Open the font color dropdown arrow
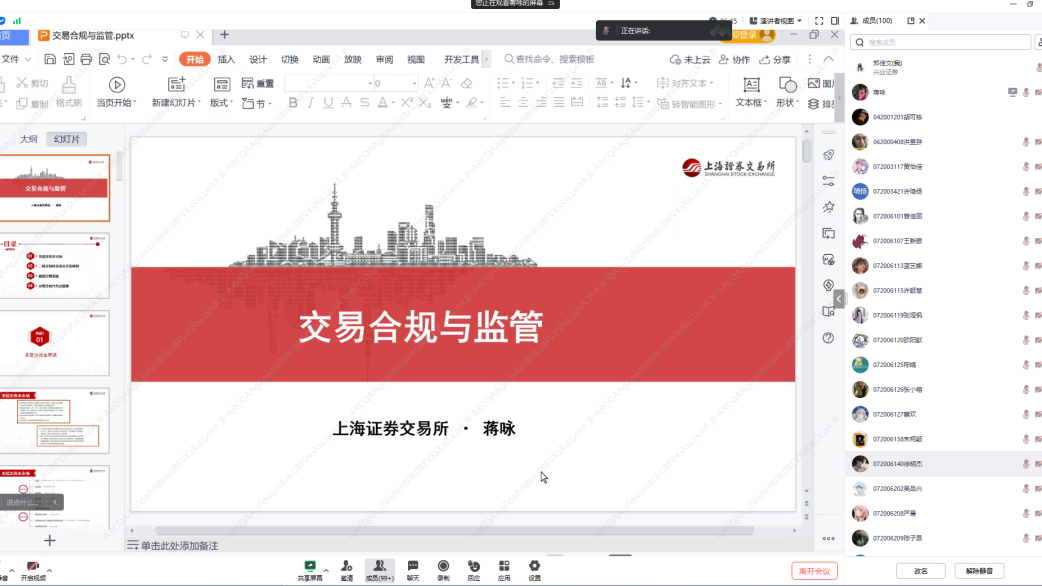This screenshot has width=1042, height=586. (x=393, y=103)
